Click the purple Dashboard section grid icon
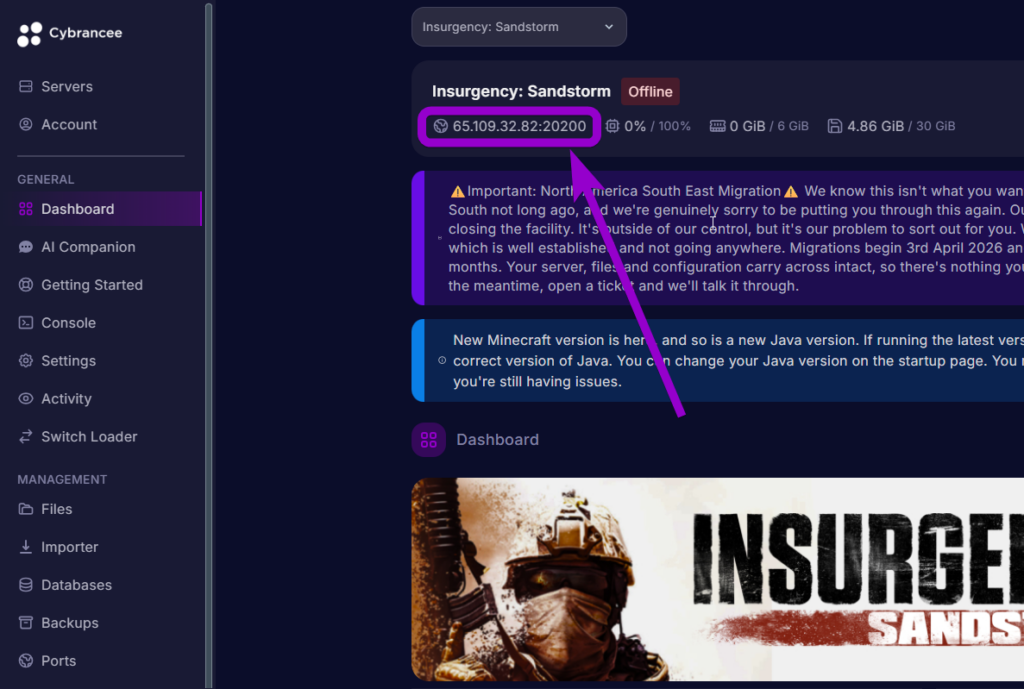1024x689 pixels. (428, 440)
